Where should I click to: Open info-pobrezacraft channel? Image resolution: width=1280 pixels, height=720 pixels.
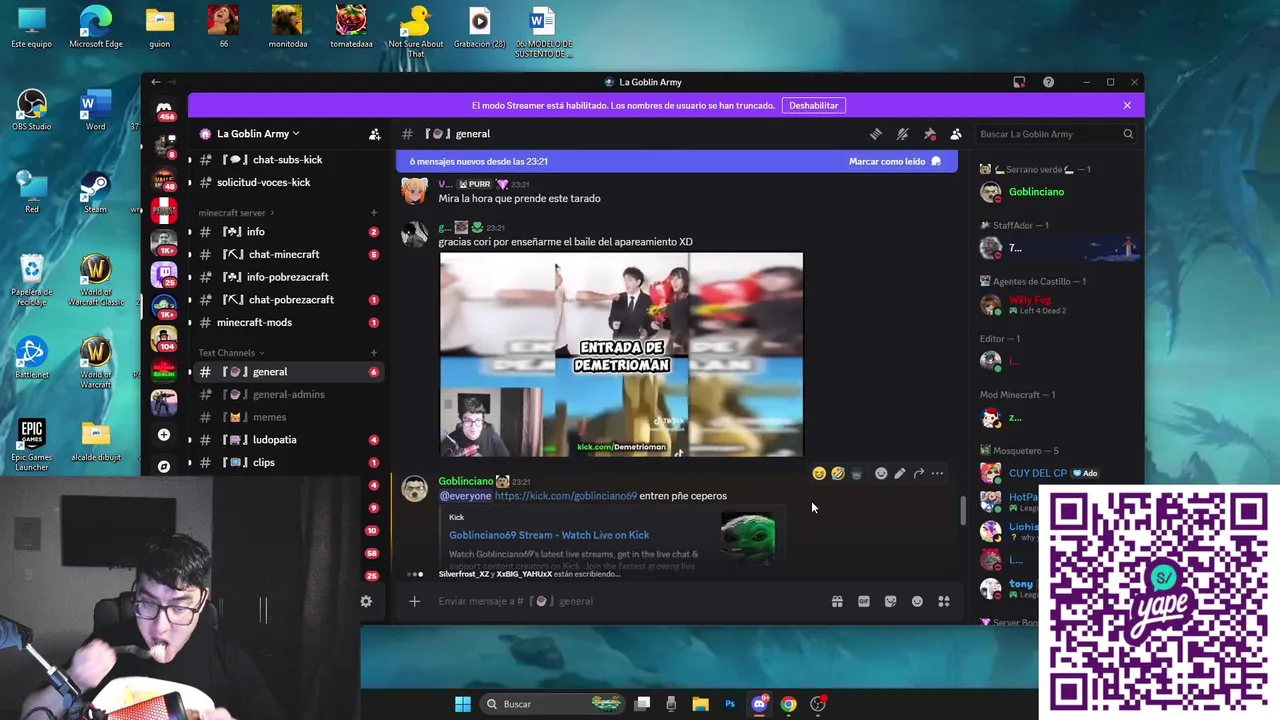[x=288, y=277]
